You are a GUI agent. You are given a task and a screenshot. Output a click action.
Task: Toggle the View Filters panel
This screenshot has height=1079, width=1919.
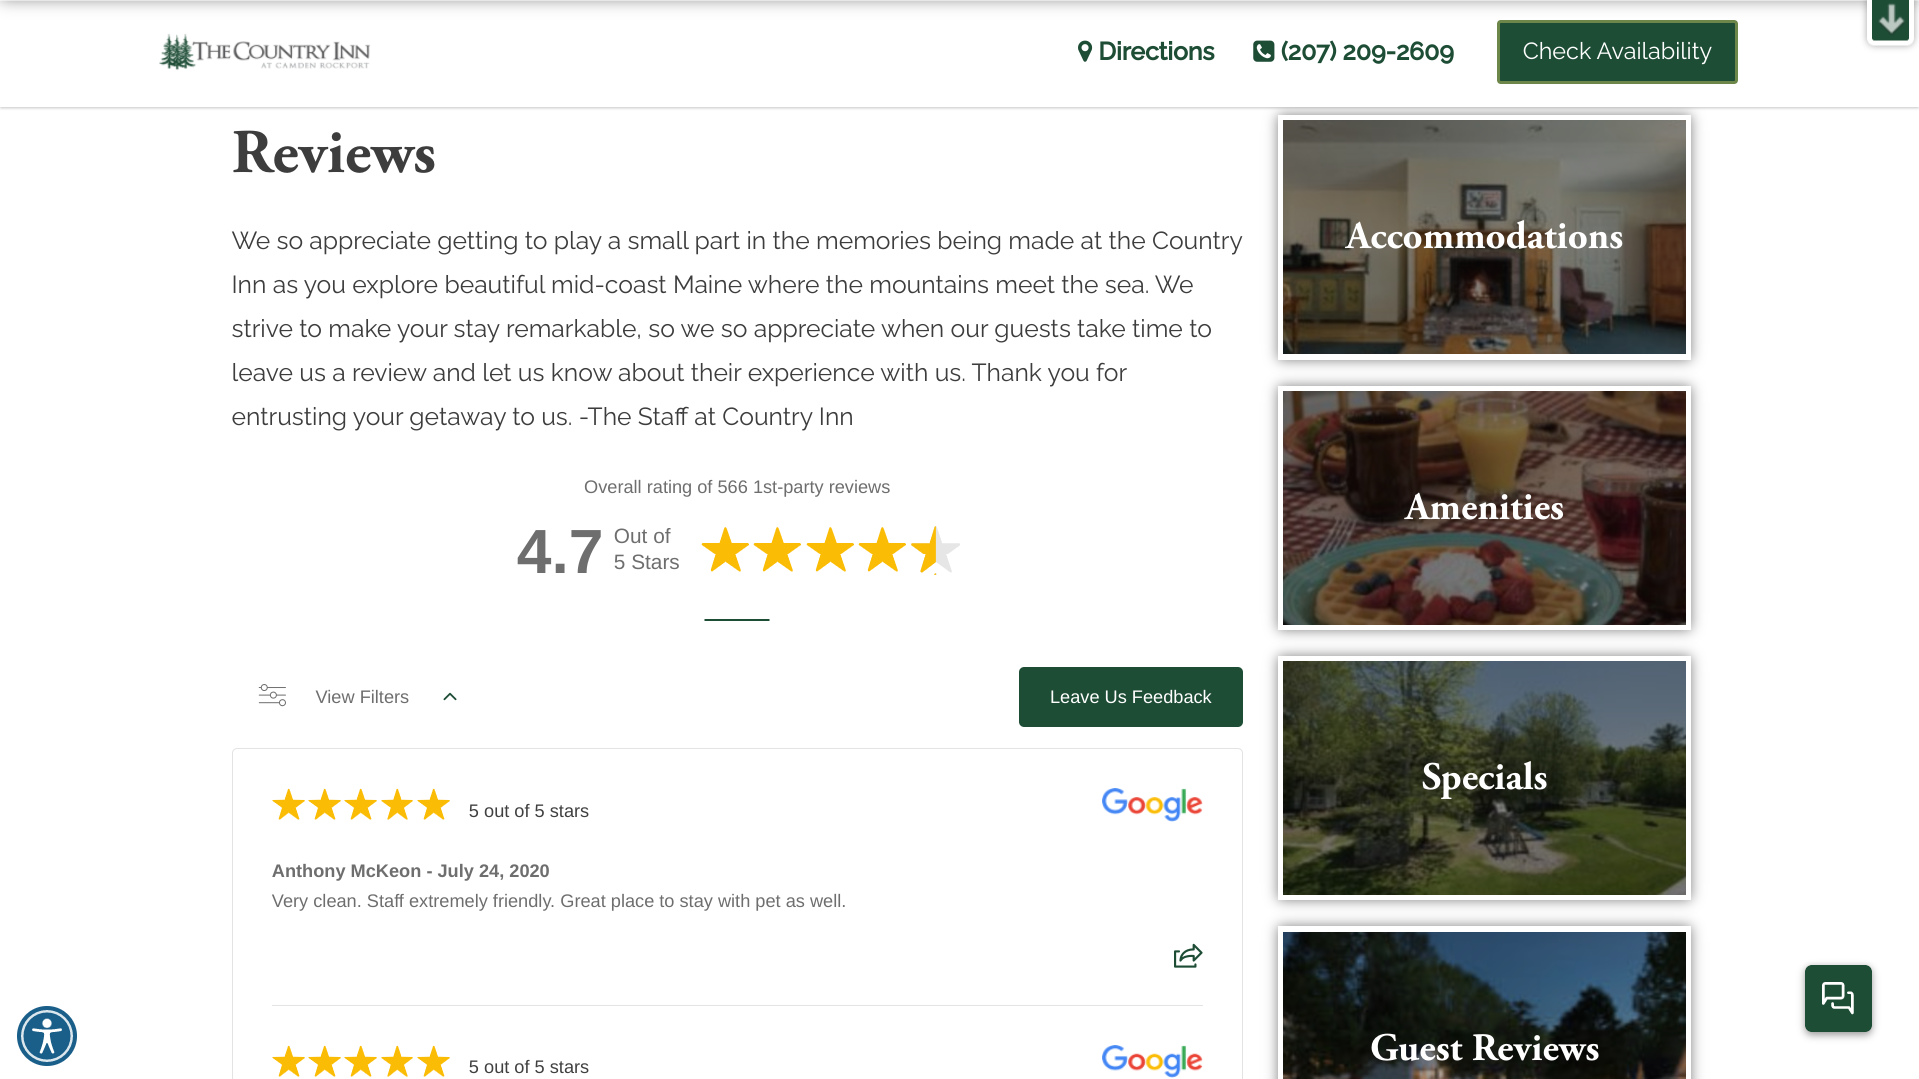tap(358, 697)
